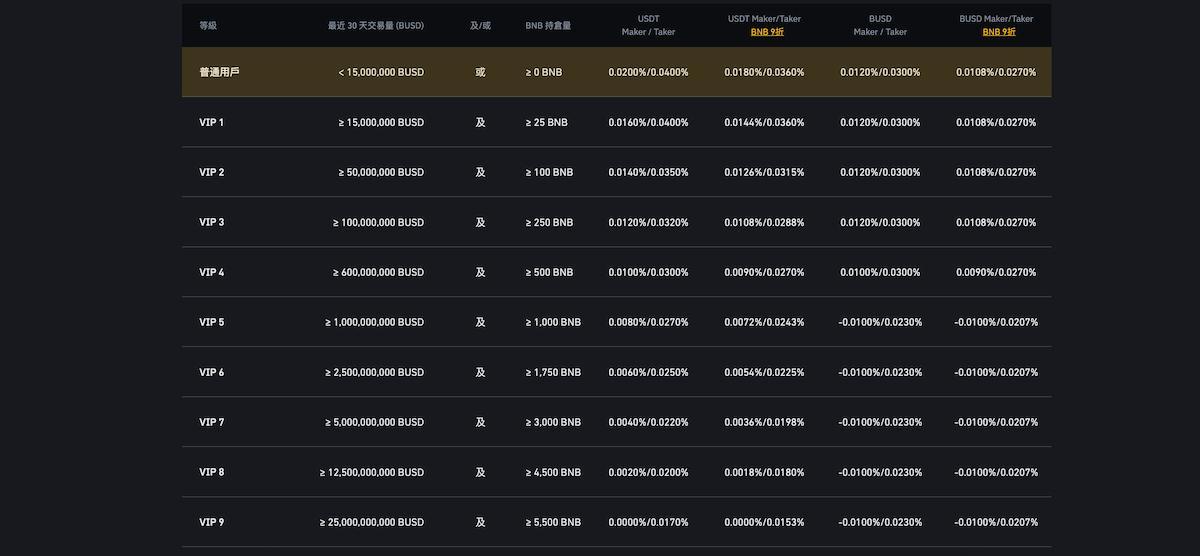Screen dimensions: 1200x556
Task: Click the ≥ 25,000,000,000 BUSD volume cell
Action: click(x=372, y=522)
